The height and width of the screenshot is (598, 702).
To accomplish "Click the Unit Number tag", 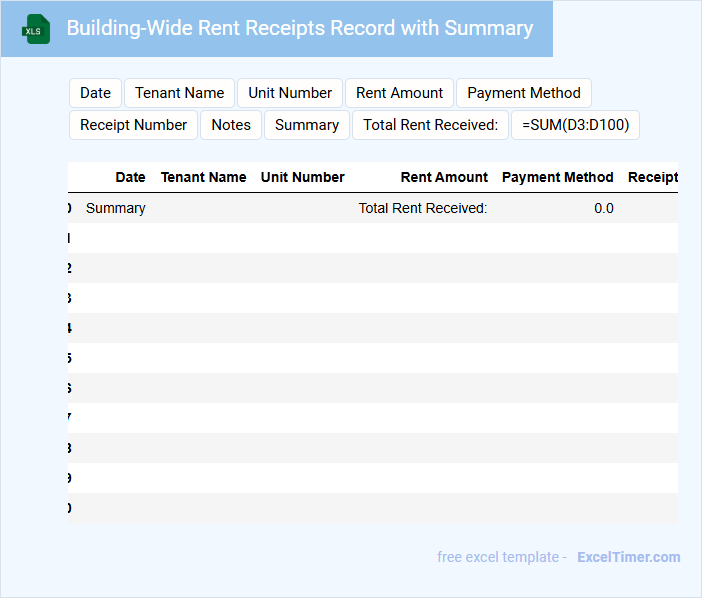I will pyautogui.click(x=290, y=93).
